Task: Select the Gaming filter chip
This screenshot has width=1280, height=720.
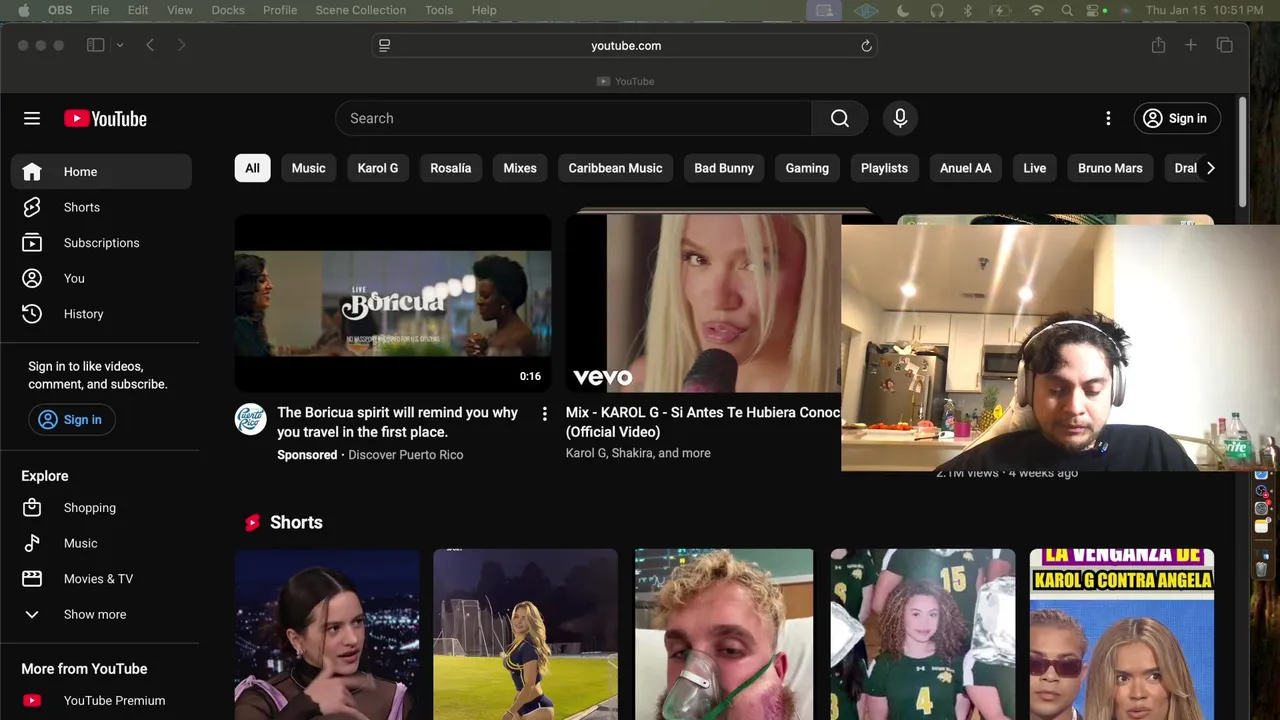Action: pos(807,168)
